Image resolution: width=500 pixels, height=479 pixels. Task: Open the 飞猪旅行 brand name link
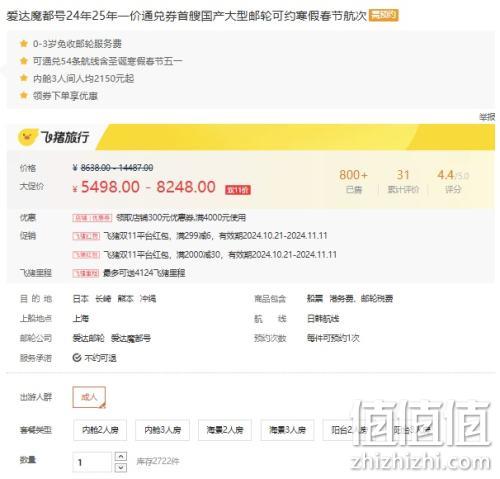tap(65, 137)
